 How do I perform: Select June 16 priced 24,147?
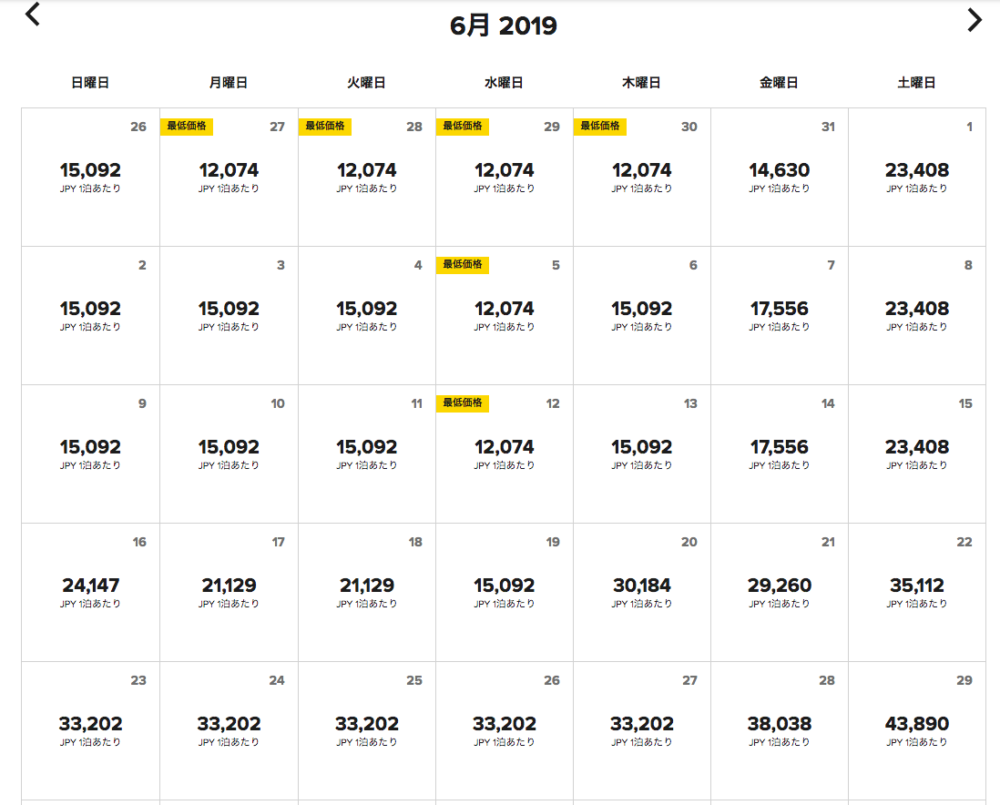tap(91, 593)
